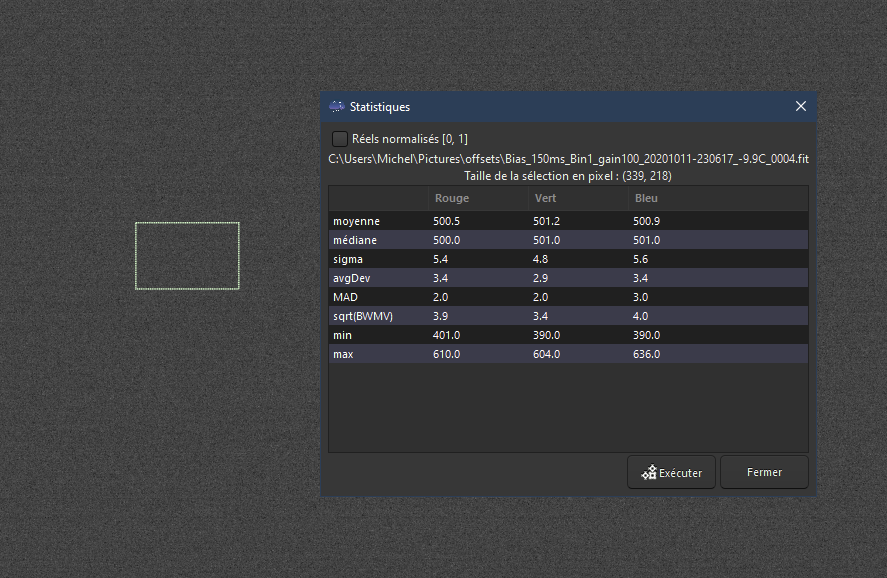Click the Siril icon in the Statistiques title bar
This screenshot has width=887, height=578.
point(337,106)
